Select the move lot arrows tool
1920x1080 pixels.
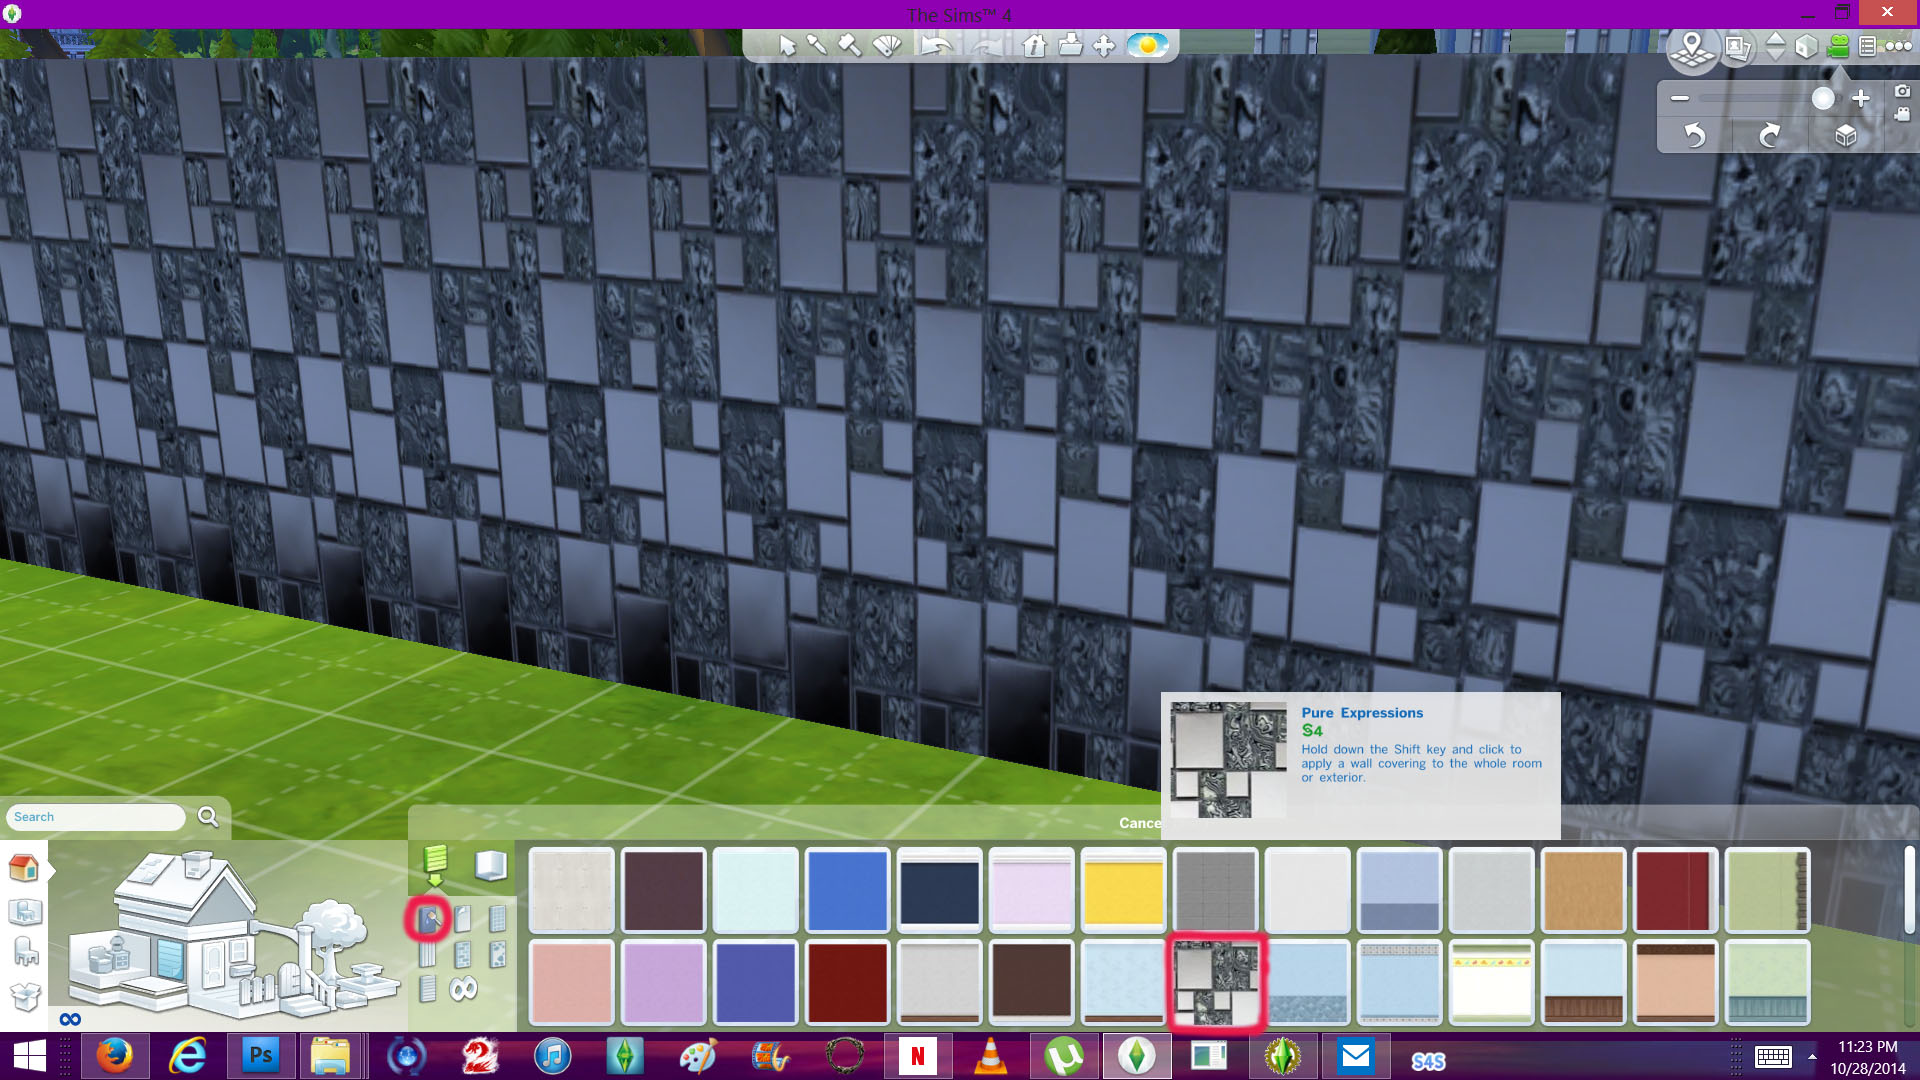[x=1104, y=45]
